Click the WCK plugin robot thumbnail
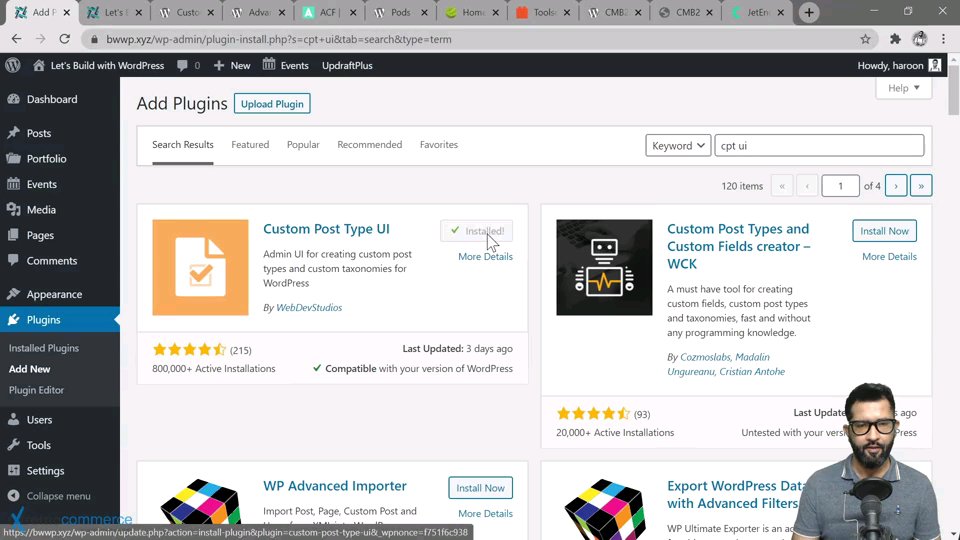This screenshot has height=540, width=960. point(604,268)
